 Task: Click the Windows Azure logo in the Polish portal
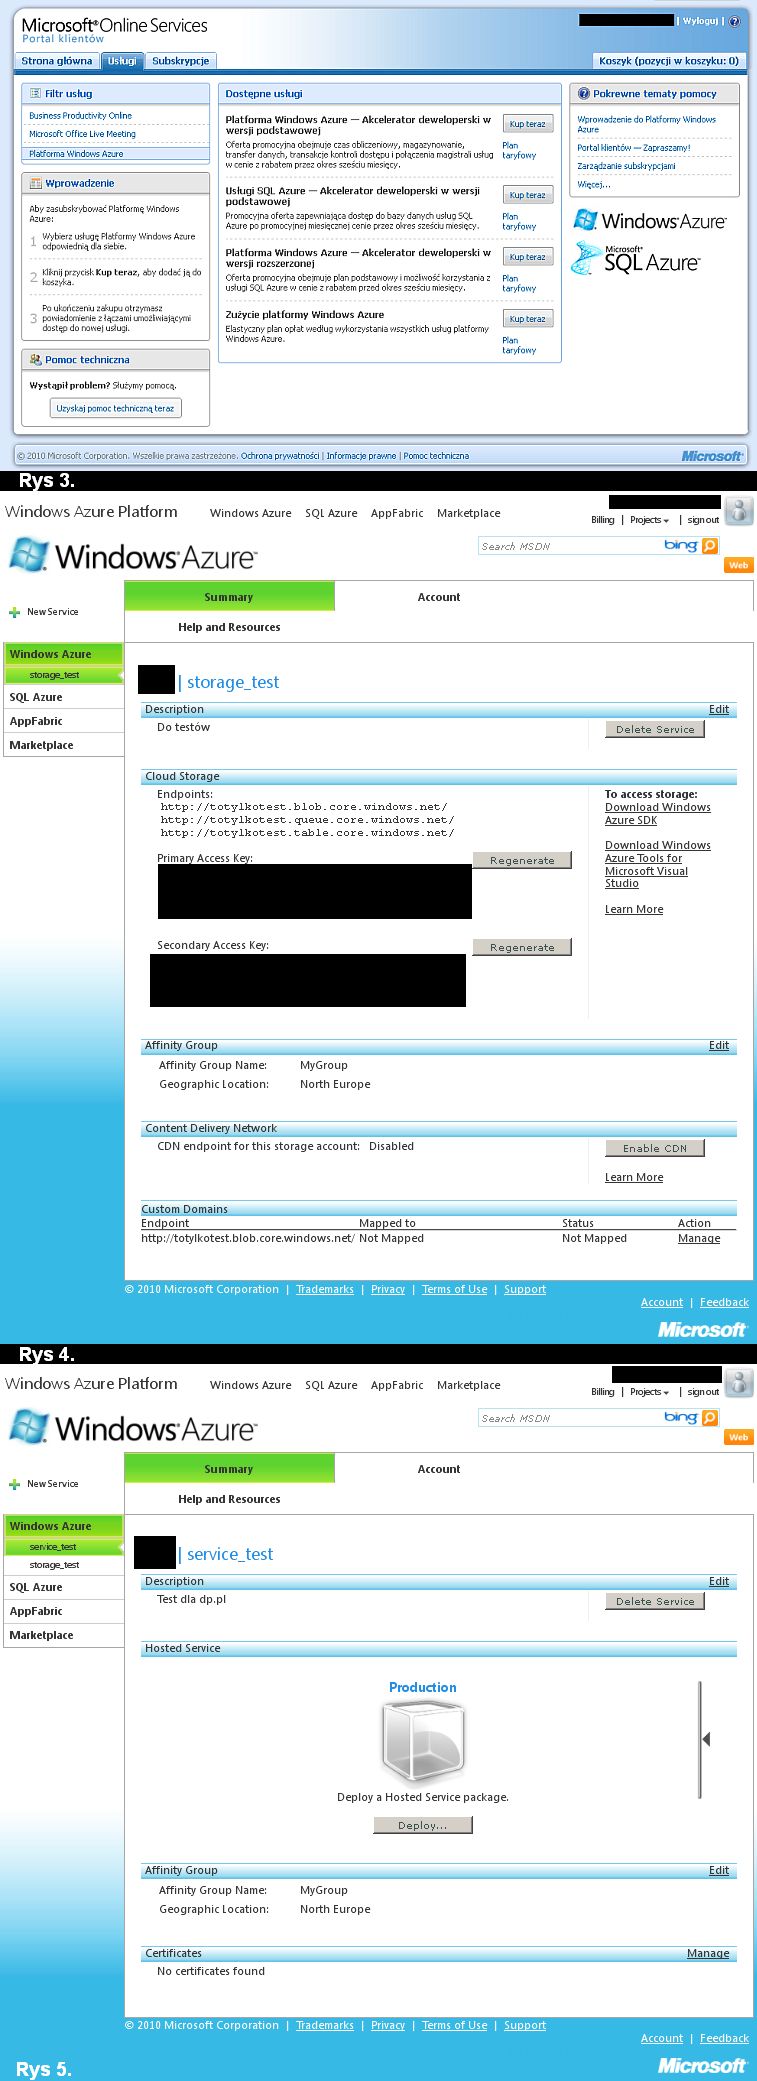pyautogui.click(x=649, y=220)
